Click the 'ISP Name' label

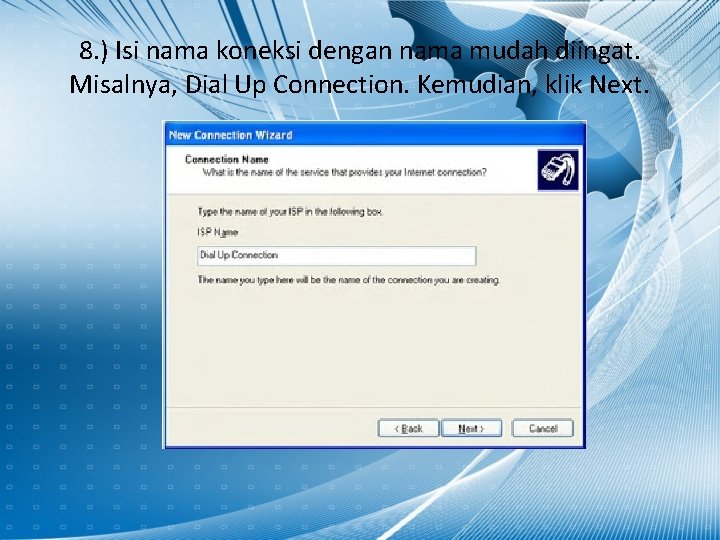click(x=218, y=232)
